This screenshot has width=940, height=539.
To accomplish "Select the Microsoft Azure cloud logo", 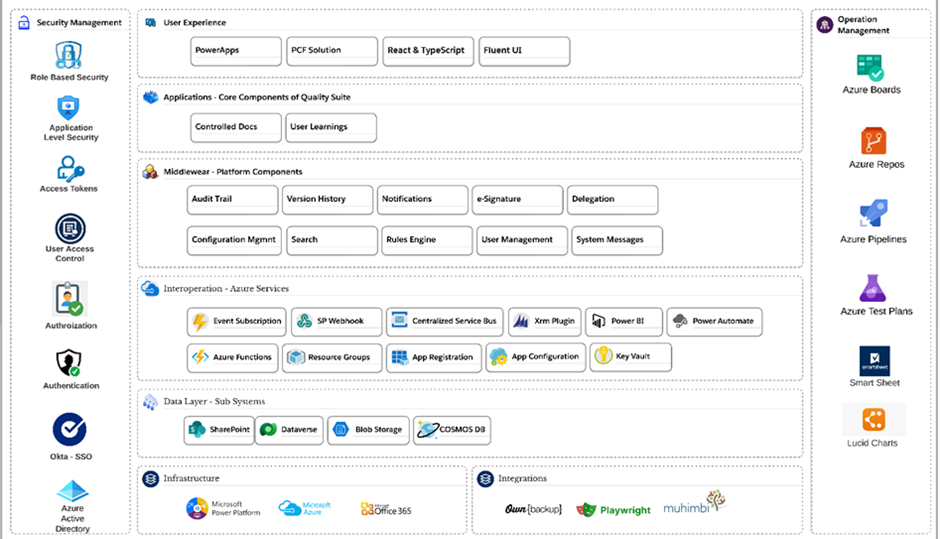I will tap(305, 508).
